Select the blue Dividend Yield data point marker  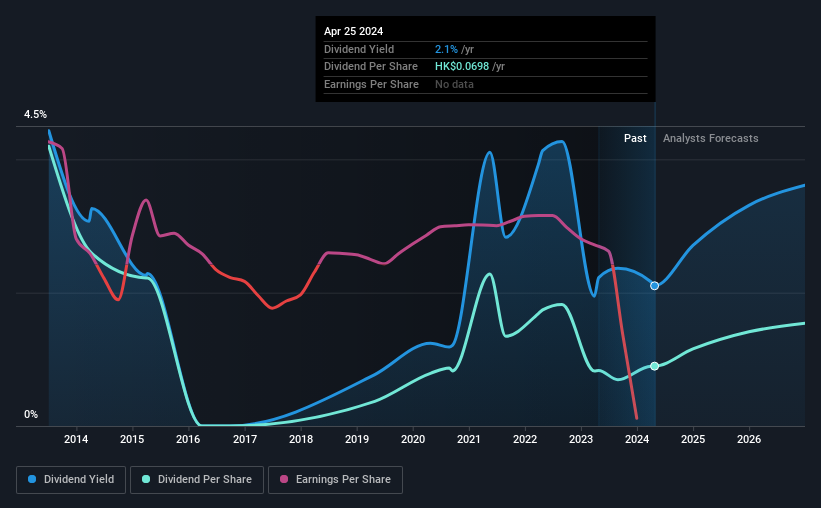[x=654, y=285]
